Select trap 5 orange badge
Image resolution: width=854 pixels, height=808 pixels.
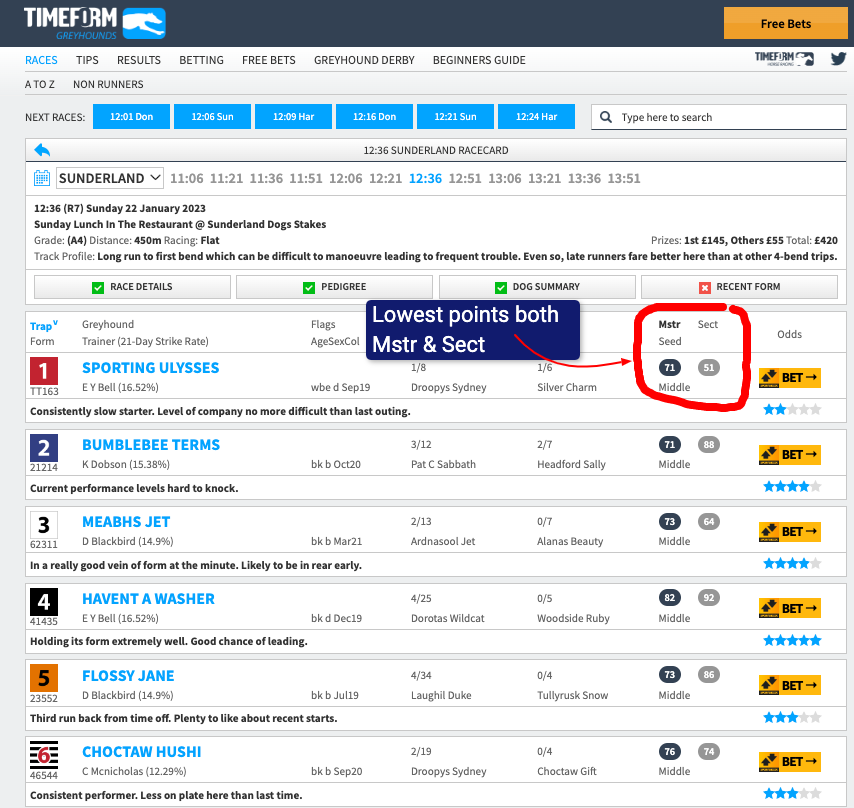coord(44,678)
